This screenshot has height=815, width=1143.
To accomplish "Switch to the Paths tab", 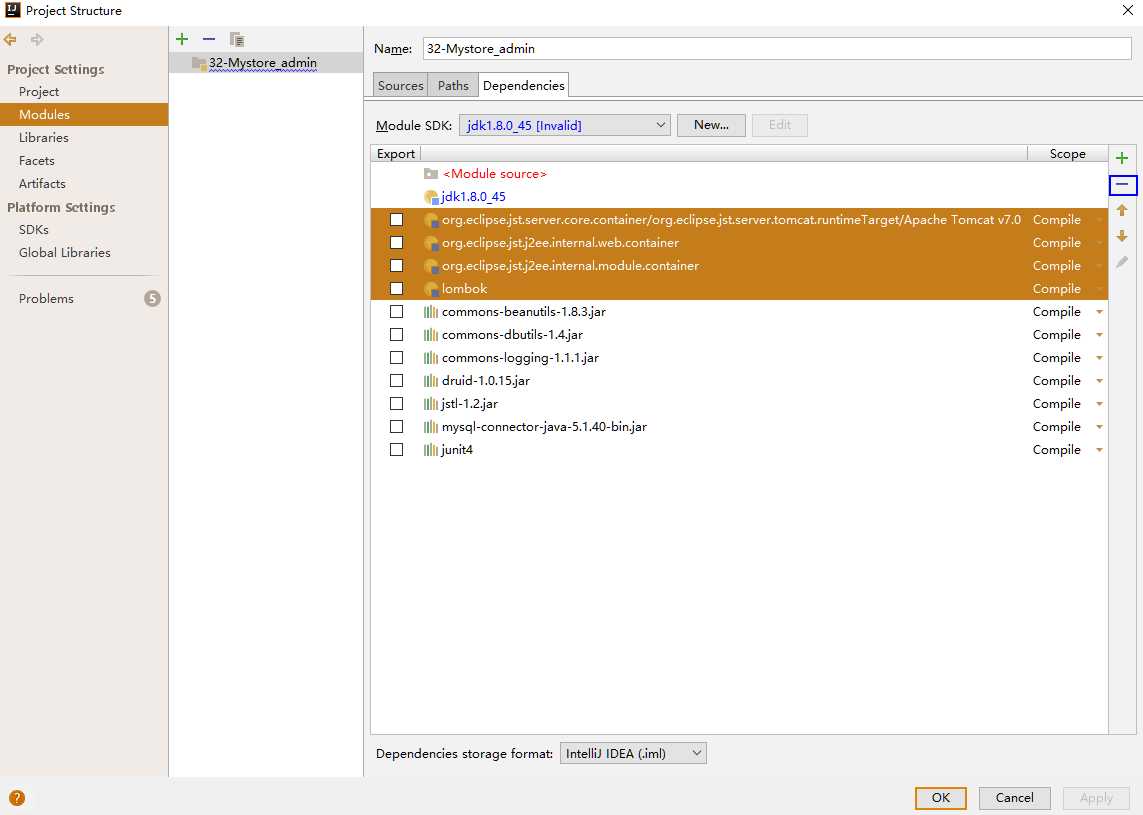I will (x=453, y=85).
